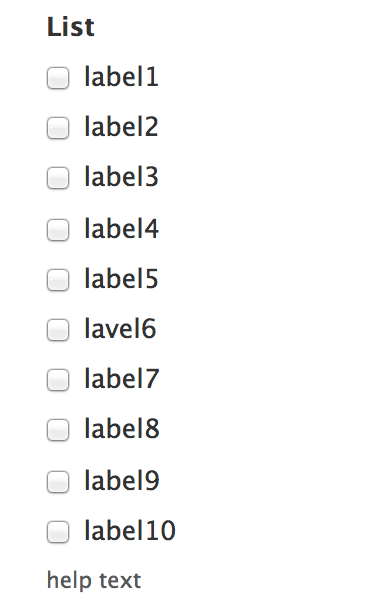Toggle the checkbox for label10

tap(58, 531)
